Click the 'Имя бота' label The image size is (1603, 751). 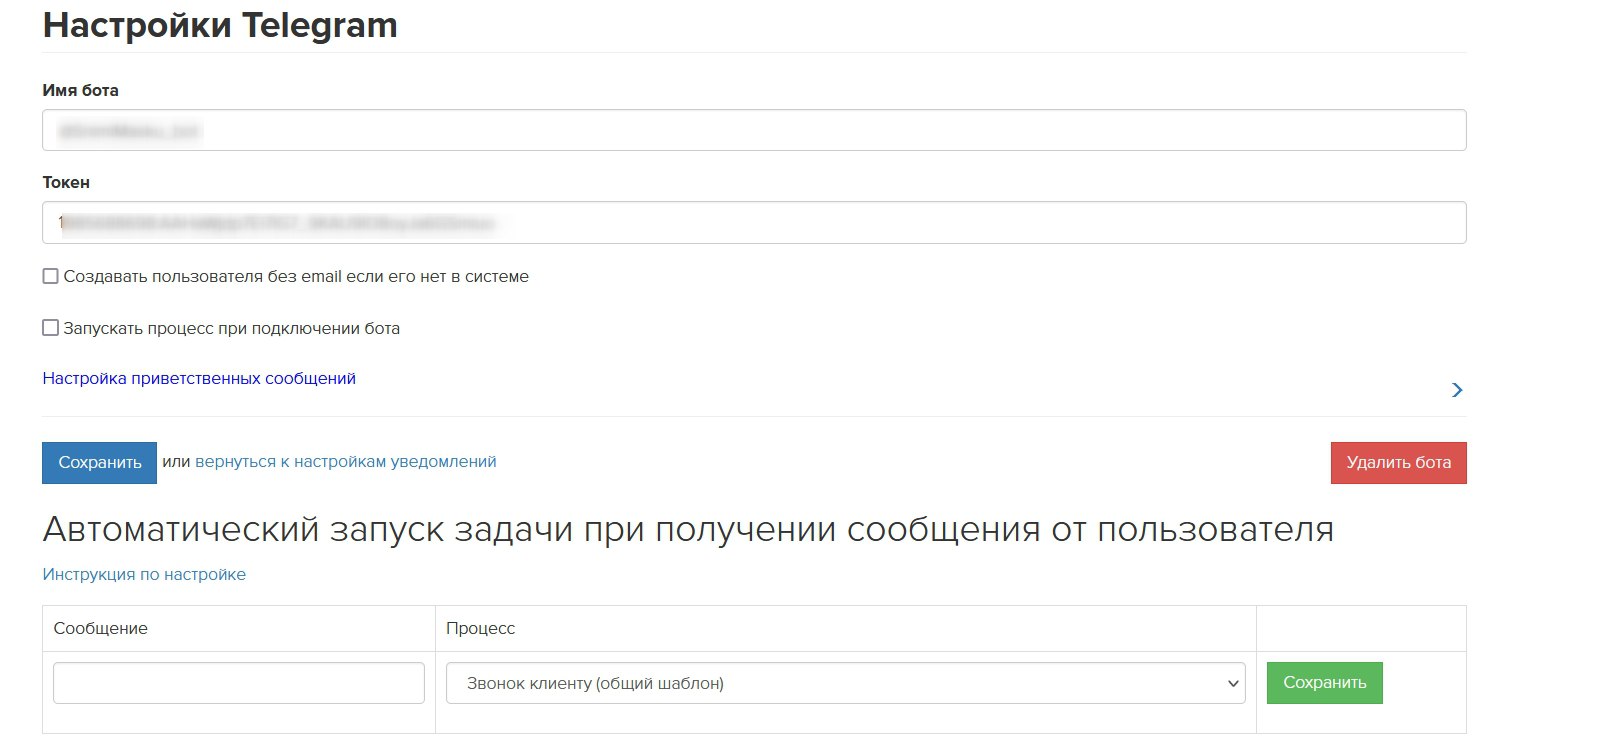[80, 90]
